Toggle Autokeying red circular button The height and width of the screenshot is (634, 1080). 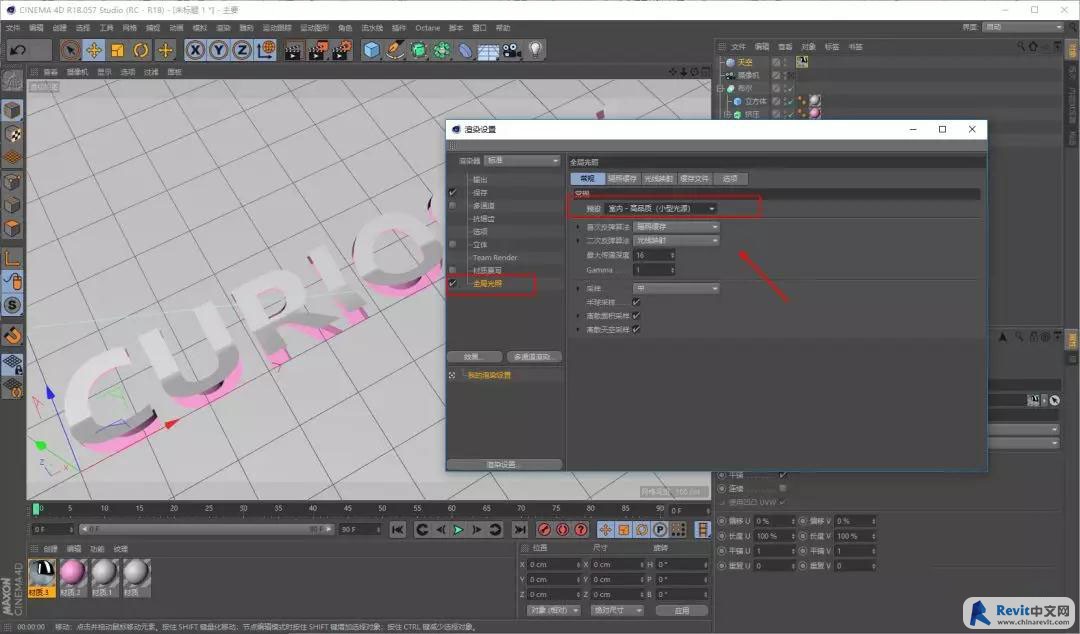(x=563, y=529)
